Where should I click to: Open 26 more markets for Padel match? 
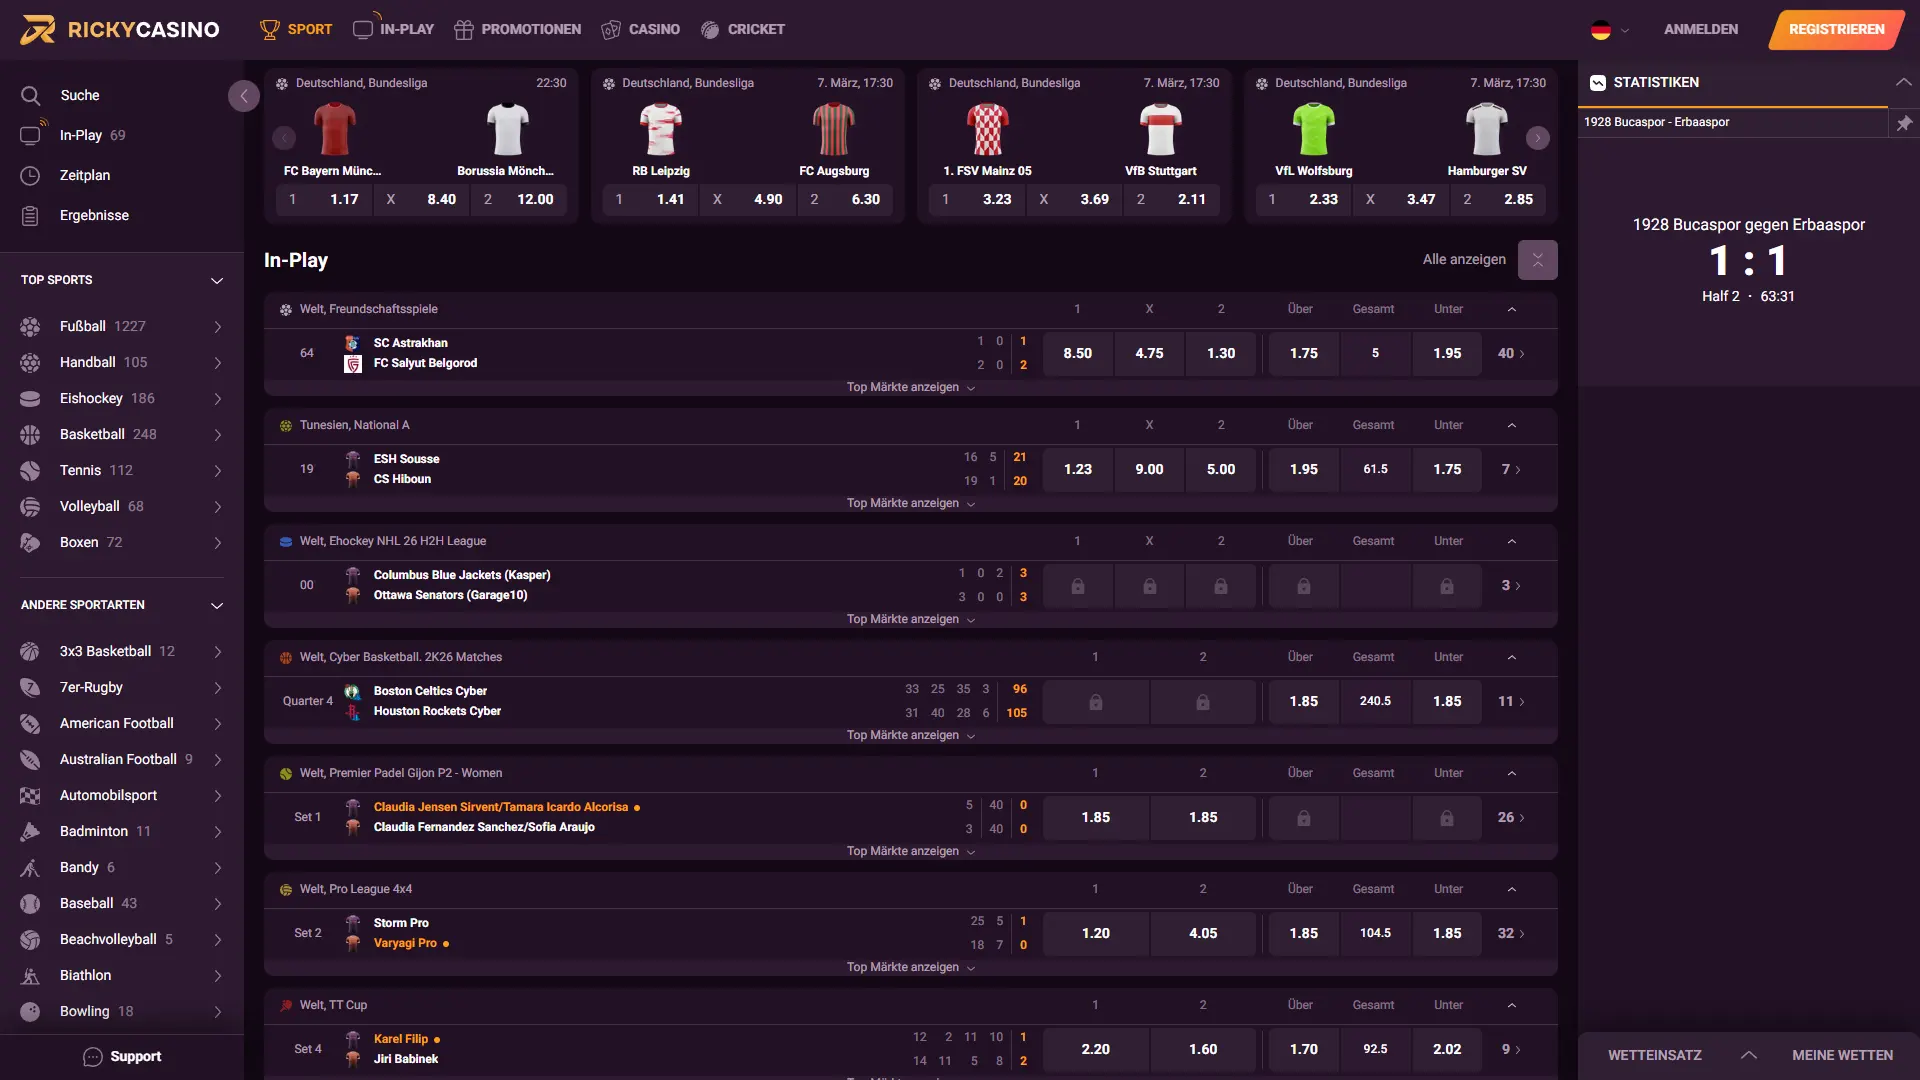click(1511, 817)
